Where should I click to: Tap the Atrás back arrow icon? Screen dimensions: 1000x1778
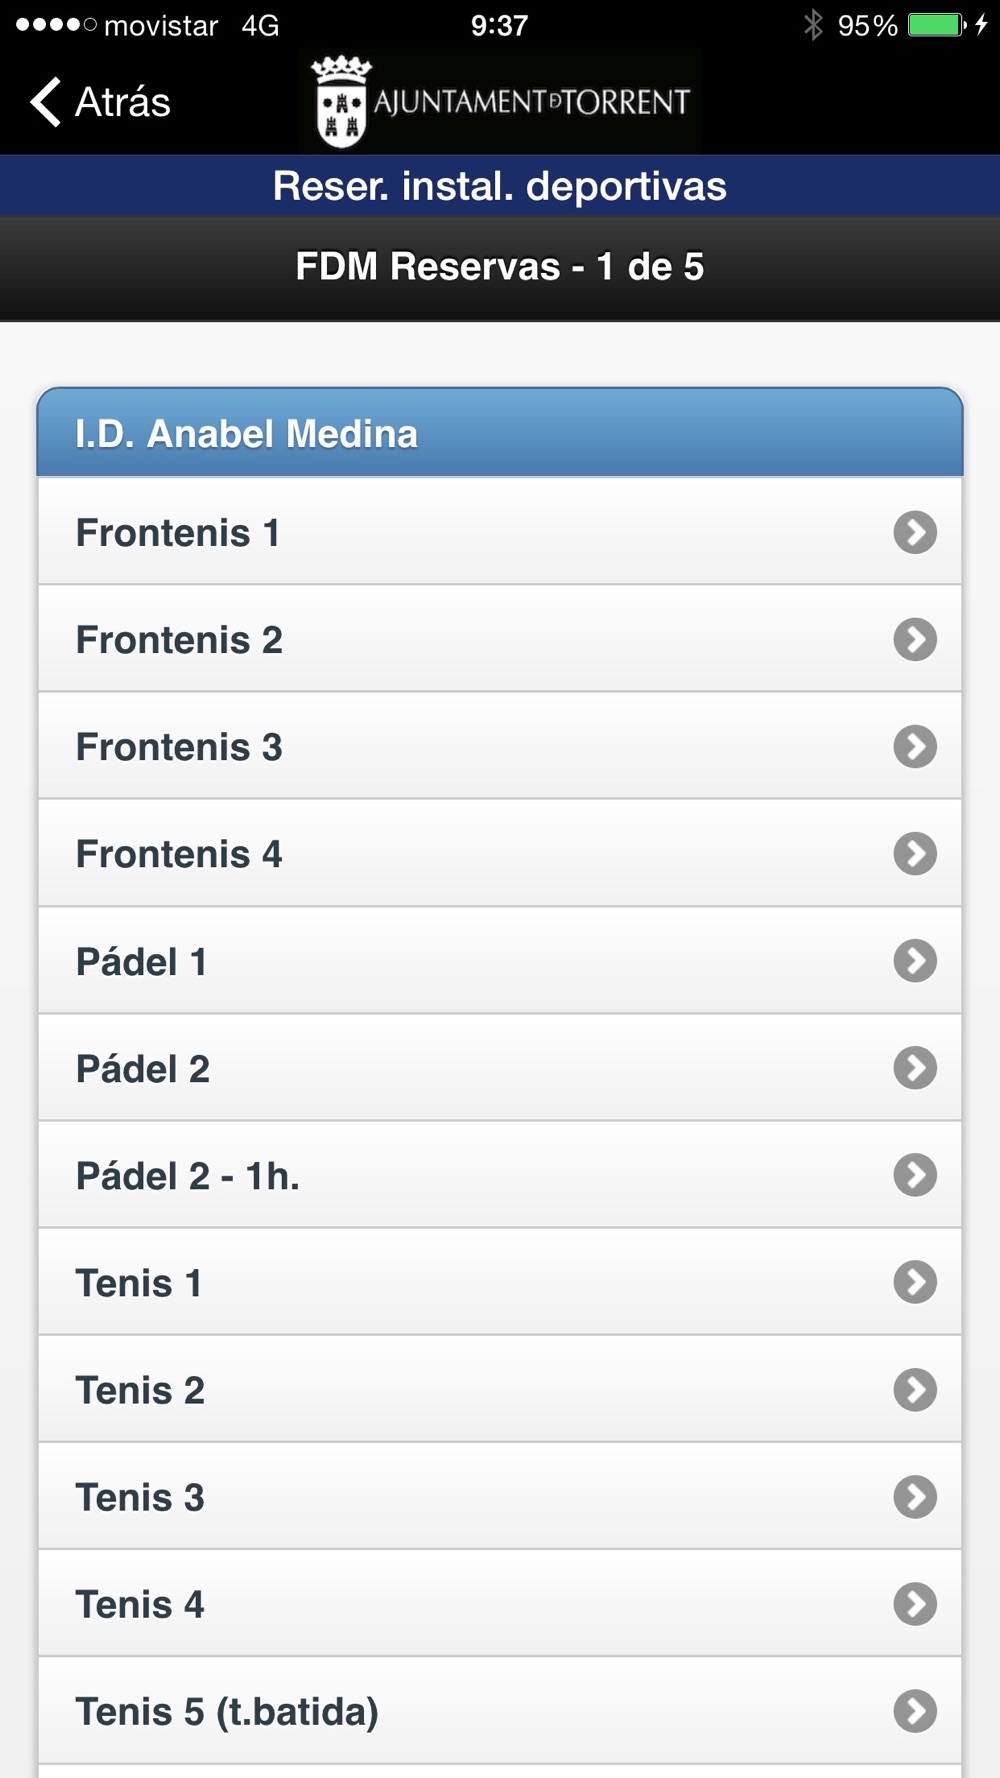tap(45, 102)
